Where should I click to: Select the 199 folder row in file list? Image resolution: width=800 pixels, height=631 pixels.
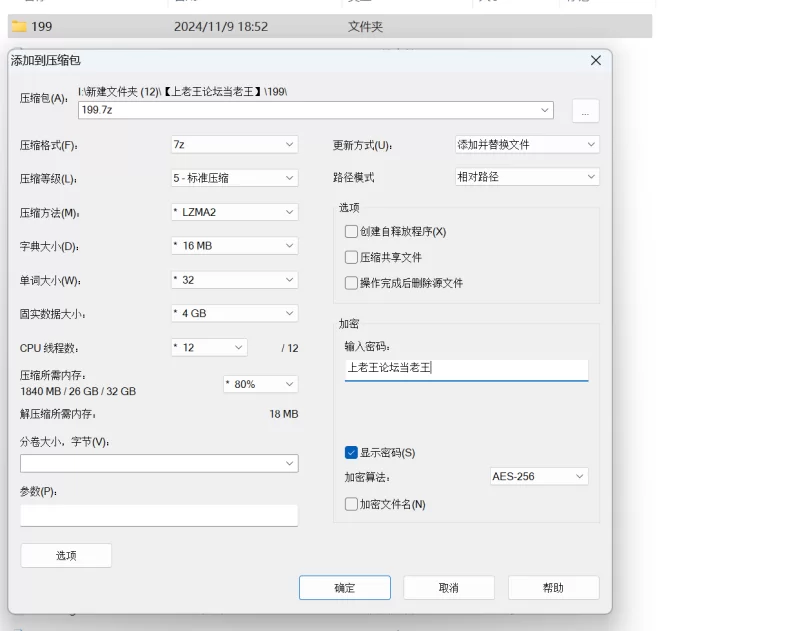(x=330, y=26)
